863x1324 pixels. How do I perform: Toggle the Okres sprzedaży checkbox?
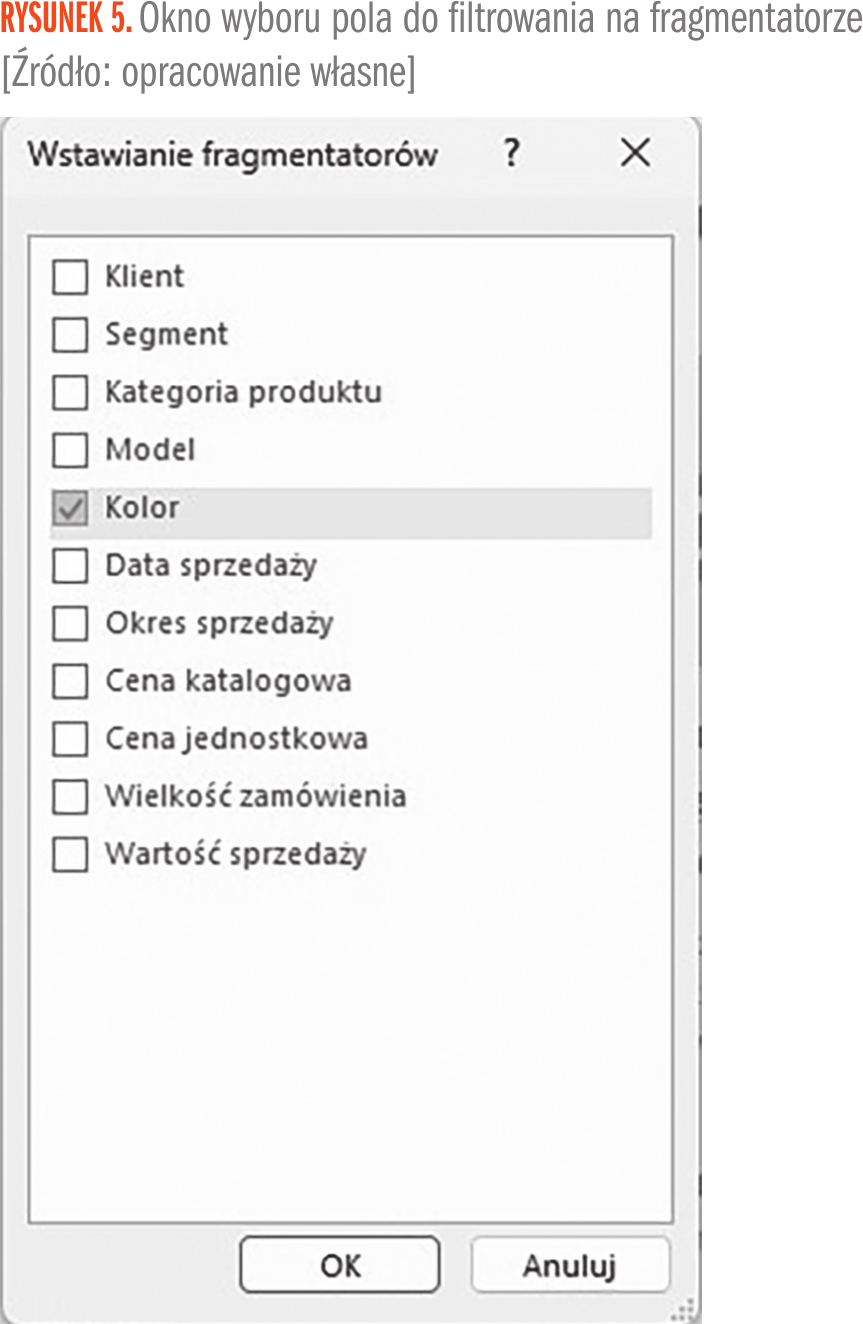(70, 625)
